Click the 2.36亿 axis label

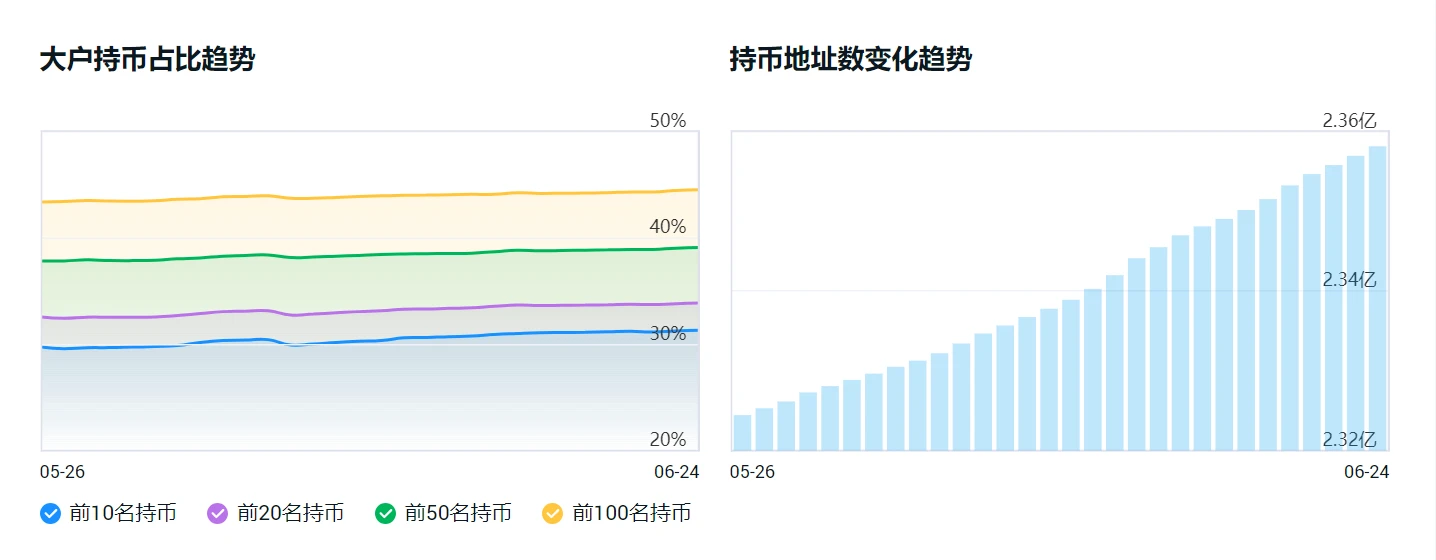click(1349, 121)
